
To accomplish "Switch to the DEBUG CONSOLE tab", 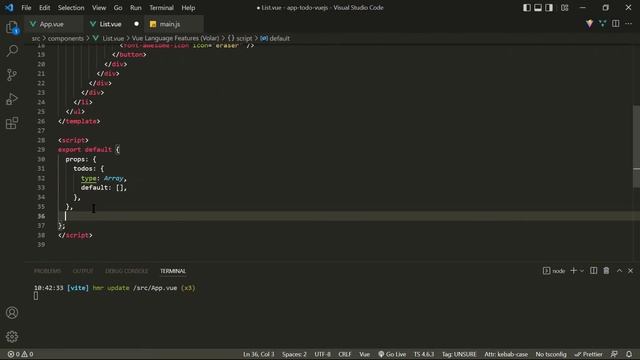I will point(127,271).
